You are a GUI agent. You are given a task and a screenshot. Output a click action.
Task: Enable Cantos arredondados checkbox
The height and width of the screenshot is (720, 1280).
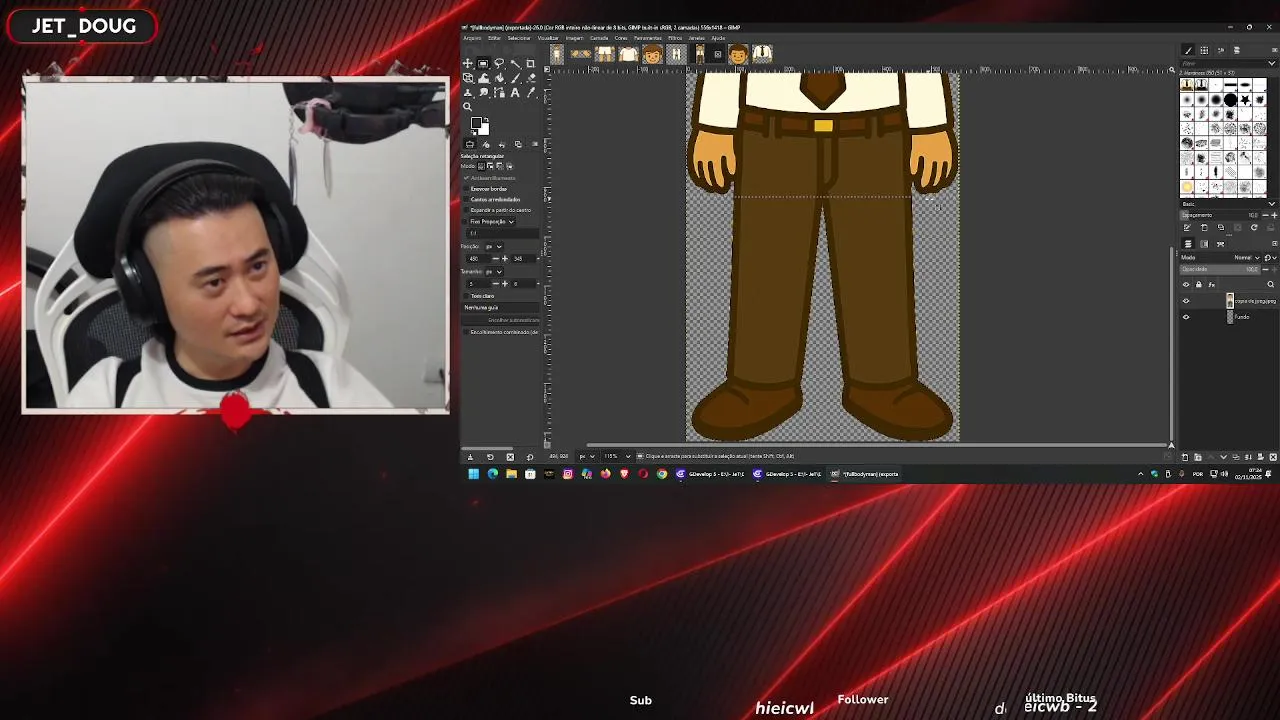tap(466, 199)
